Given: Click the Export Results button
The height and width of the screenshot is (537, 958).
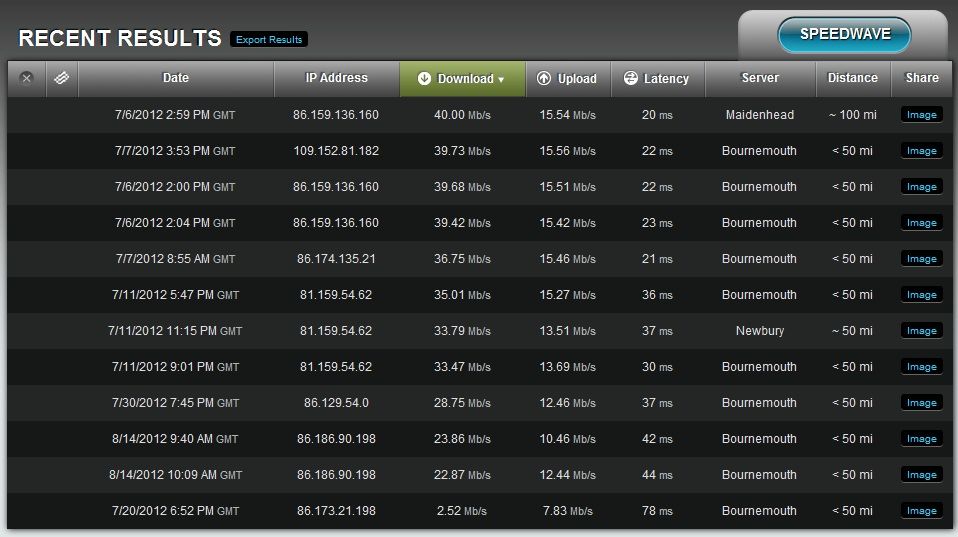Looking at the screenshot, I should coord(269,40).
